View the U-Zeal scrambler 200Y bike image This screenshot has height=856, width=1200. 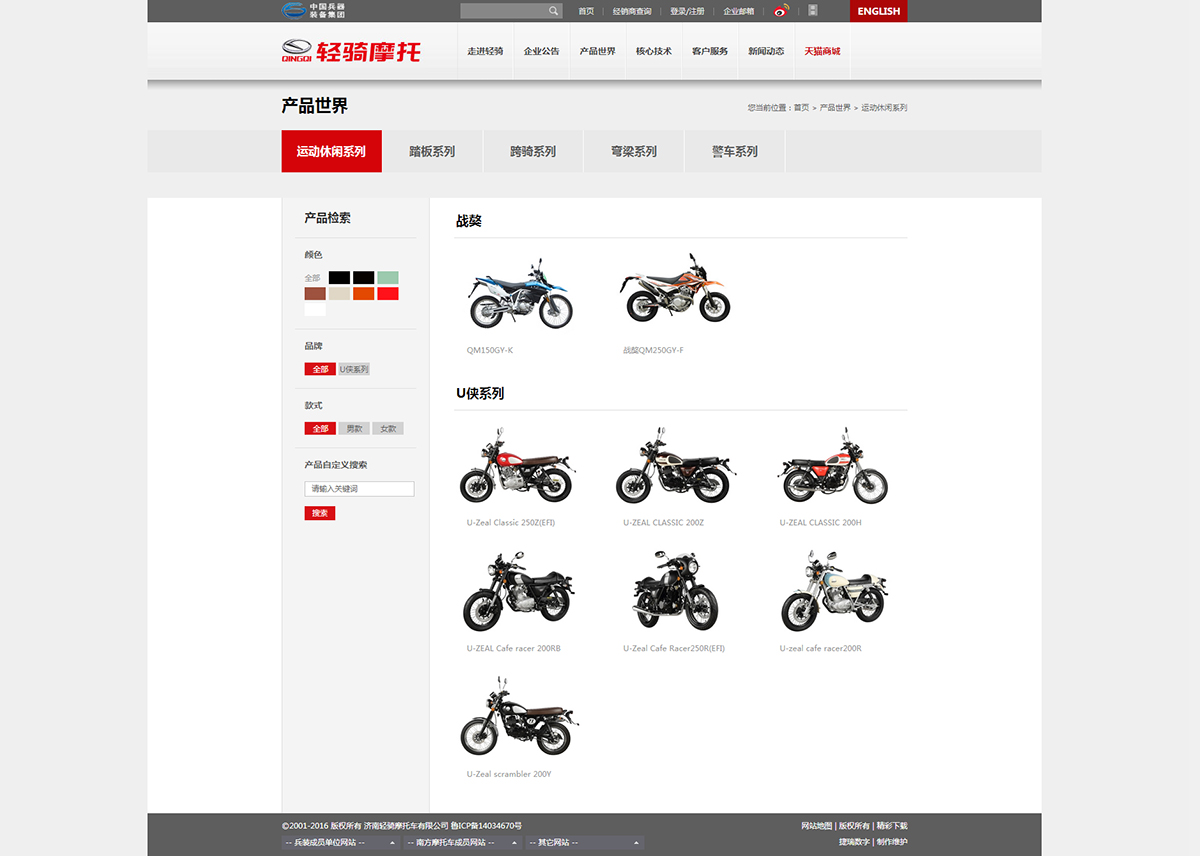[x=519, y=717]
